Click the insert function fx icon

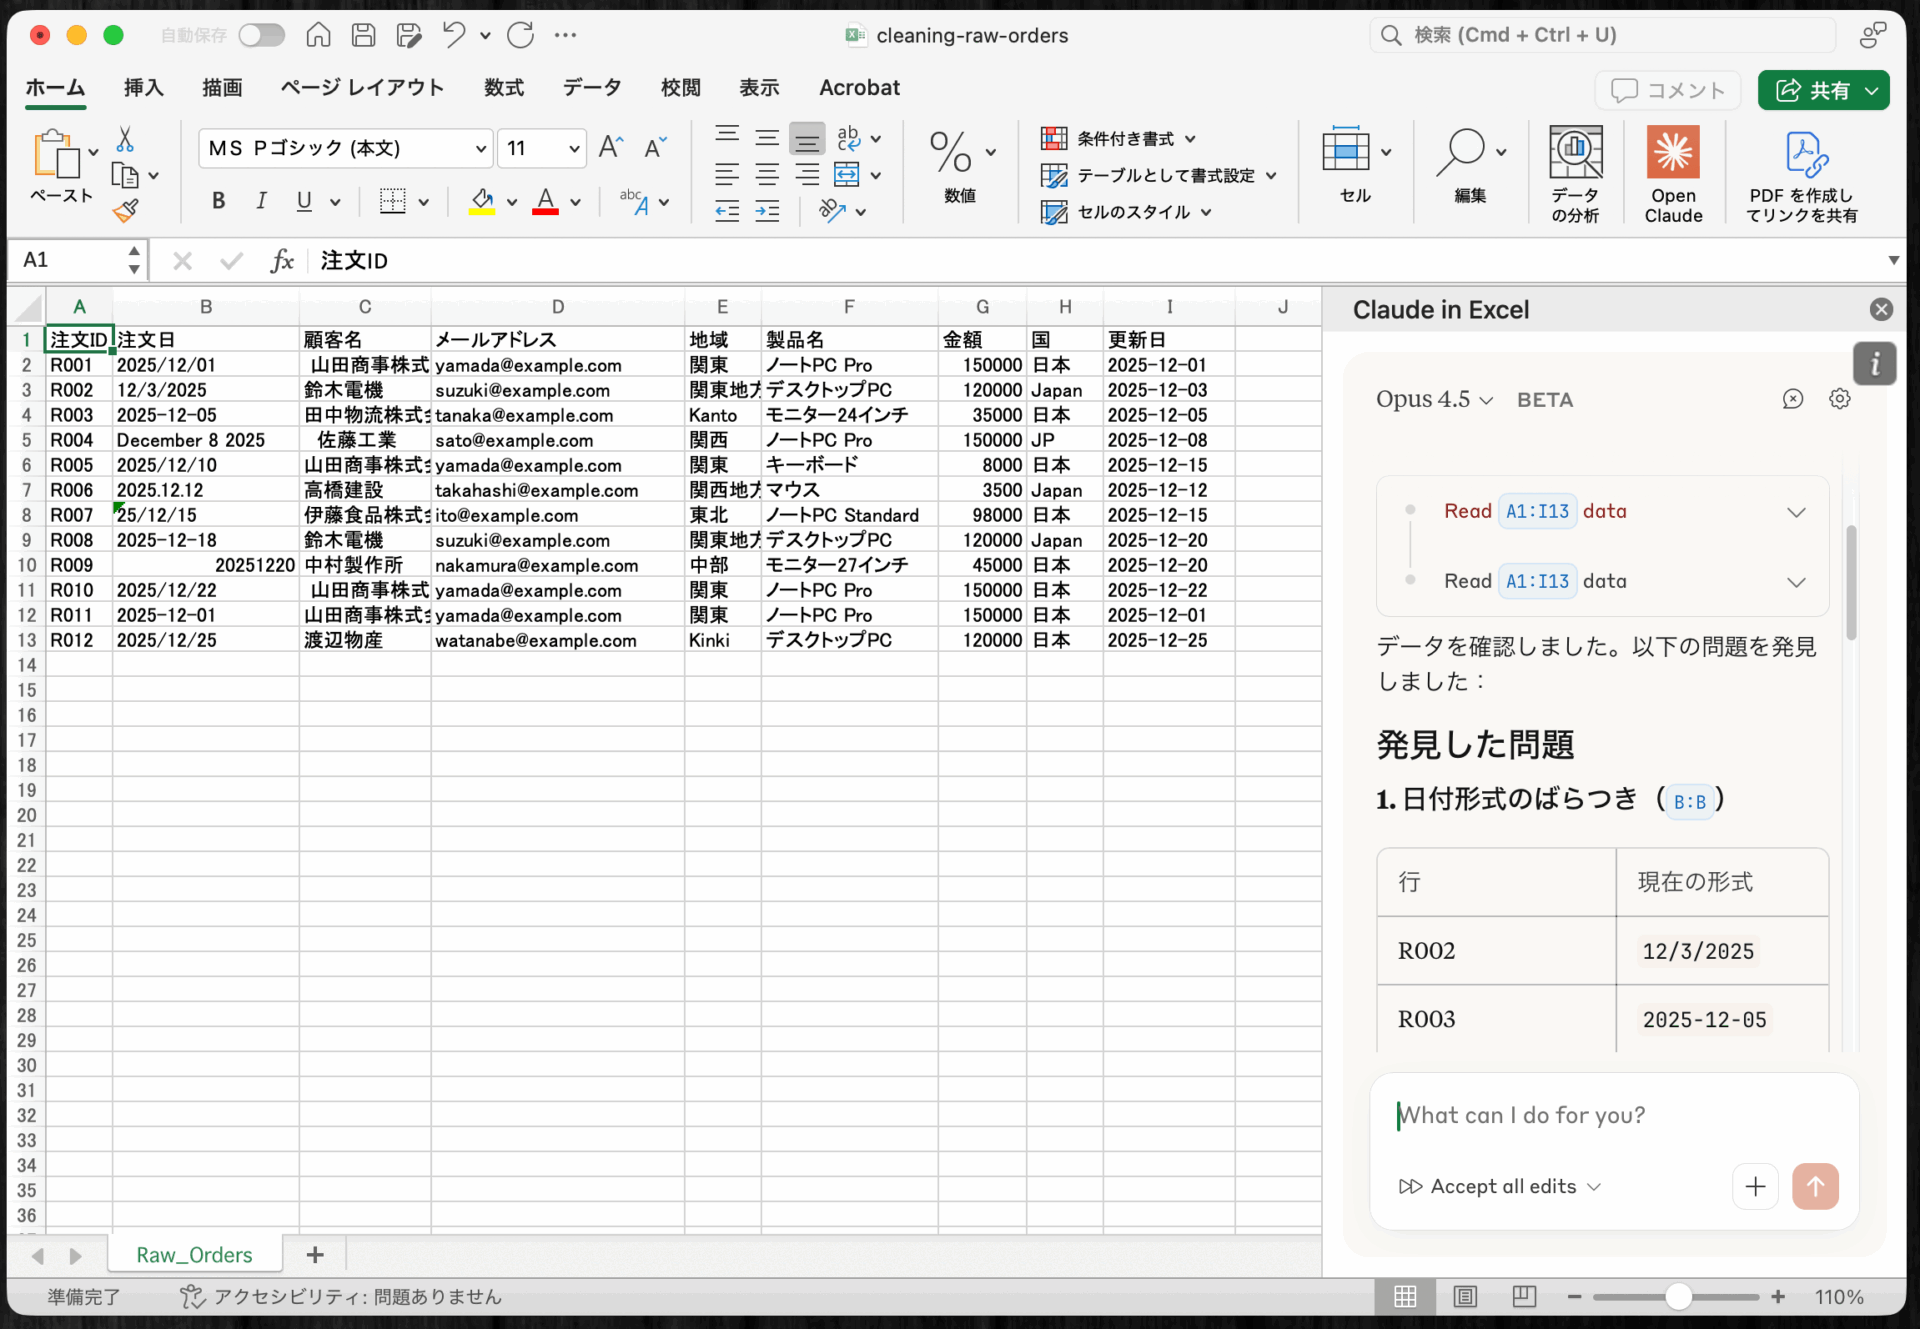tap(282, 261)
